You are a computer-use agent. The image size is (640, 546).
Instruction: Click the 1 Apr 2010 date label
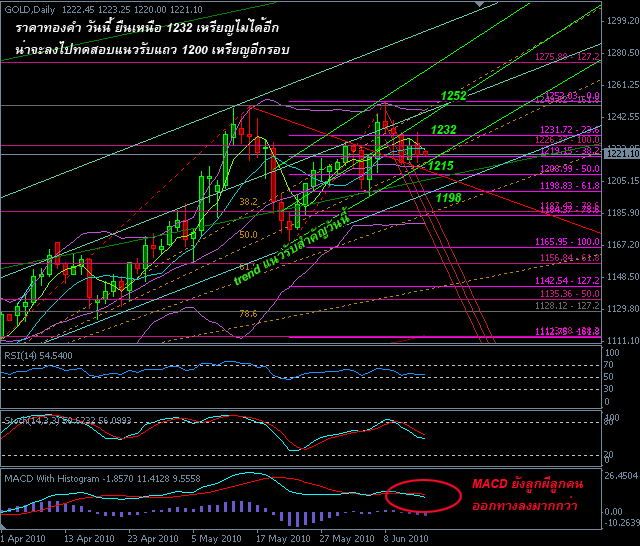[23, 539]
